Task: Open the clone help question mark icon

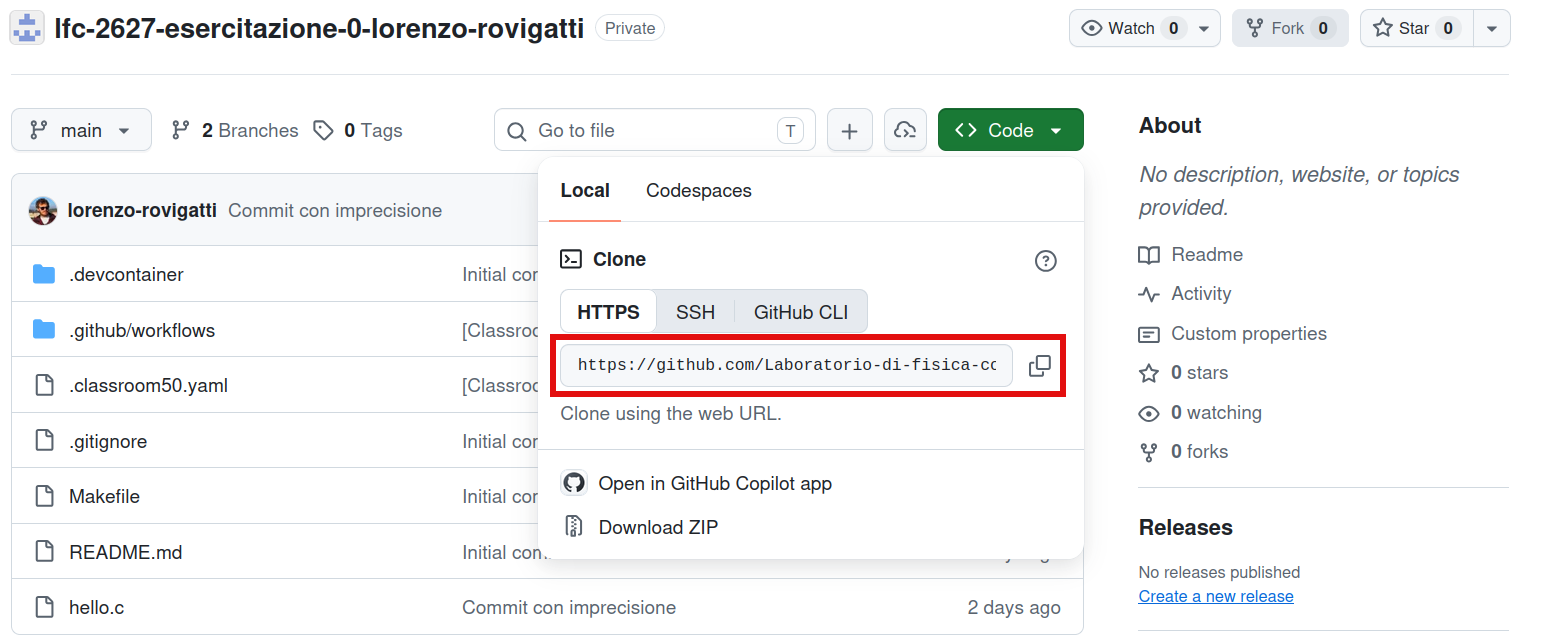Action: pos(1046,261)
